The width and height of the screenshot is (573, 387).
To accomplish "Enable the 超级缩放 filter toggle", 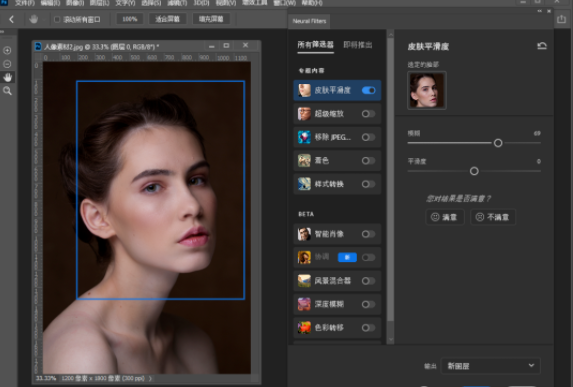I will pos(368,114).
